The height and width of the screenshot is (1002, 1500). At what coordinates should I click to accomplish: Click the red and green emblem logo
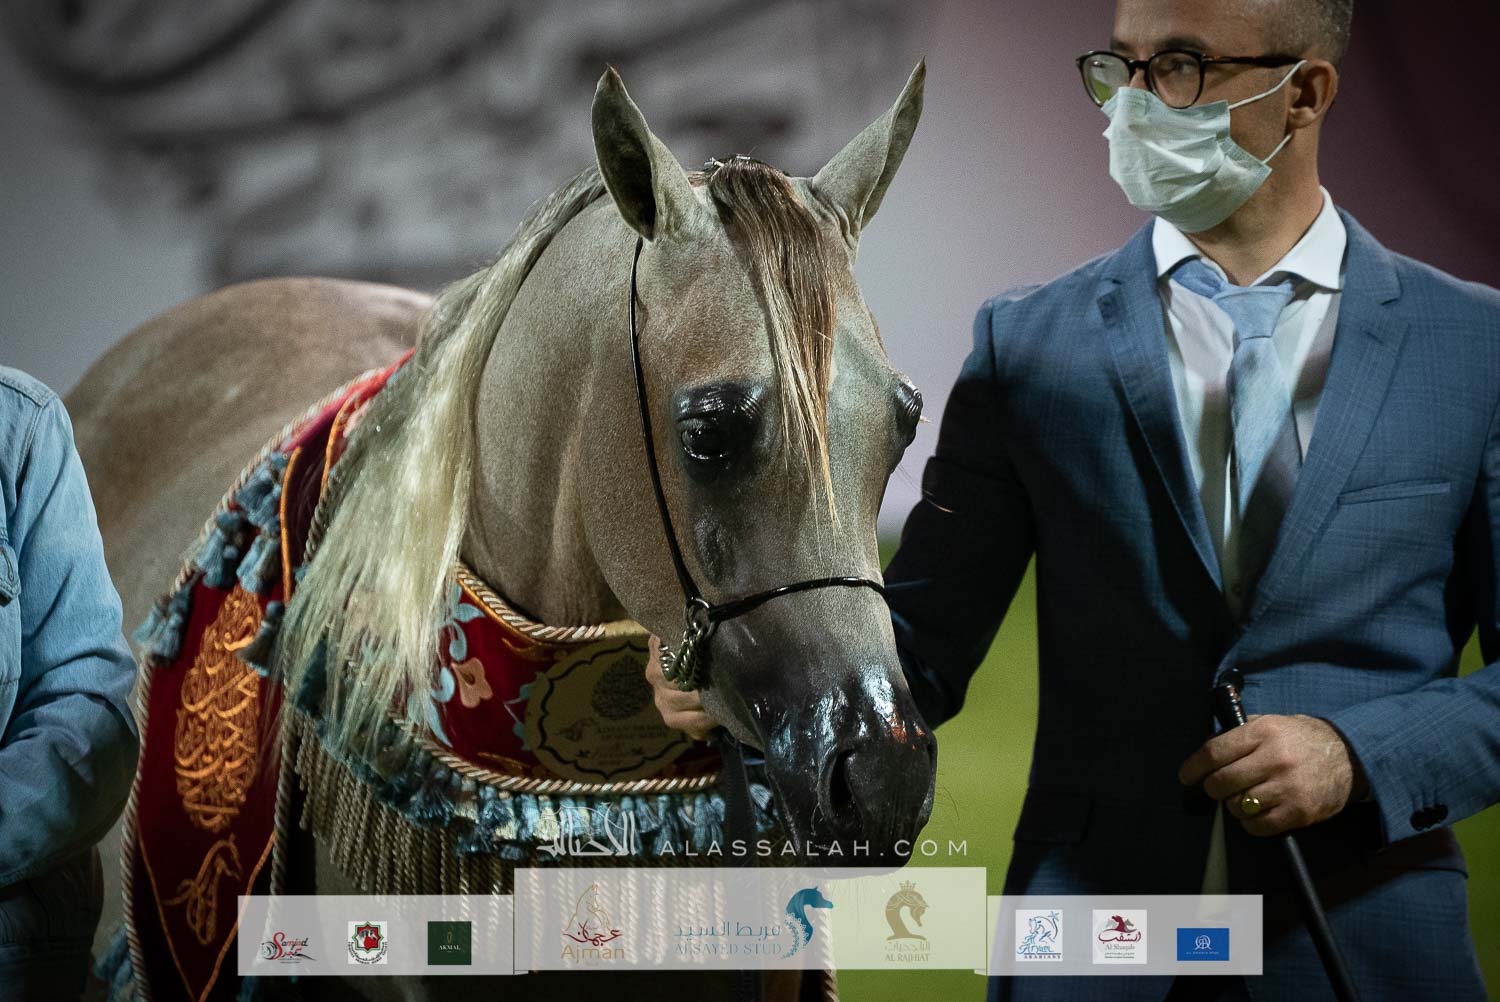367,940
